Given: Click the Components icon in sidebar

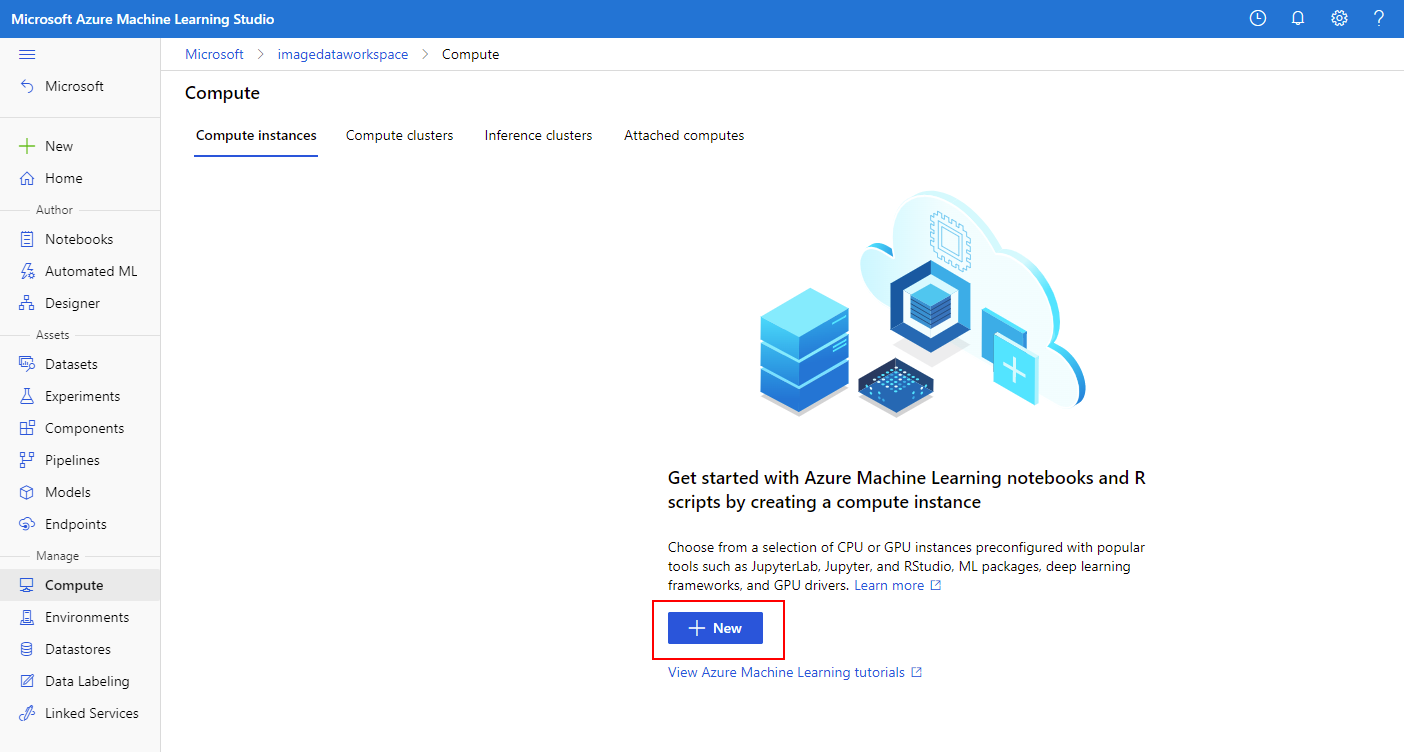Looking at the screenshot, I should tap(27, 428).
